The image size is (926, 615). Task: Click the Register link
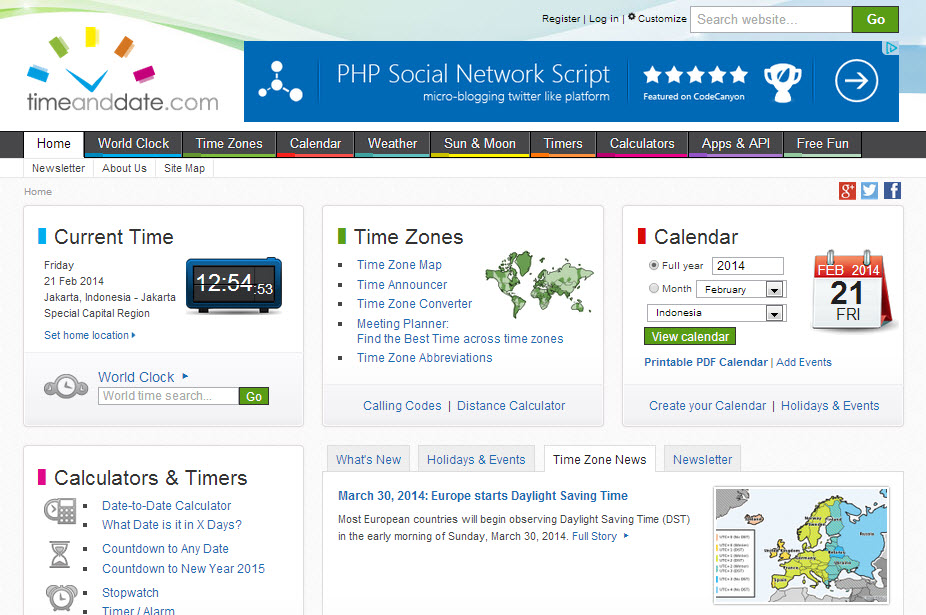[x=561, y=19]
